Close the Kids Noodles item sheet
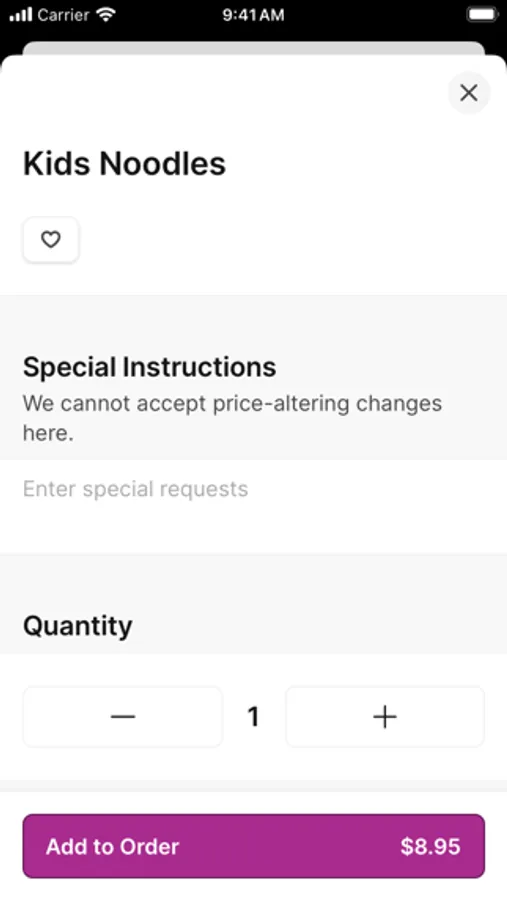 (x=469, y=92)
